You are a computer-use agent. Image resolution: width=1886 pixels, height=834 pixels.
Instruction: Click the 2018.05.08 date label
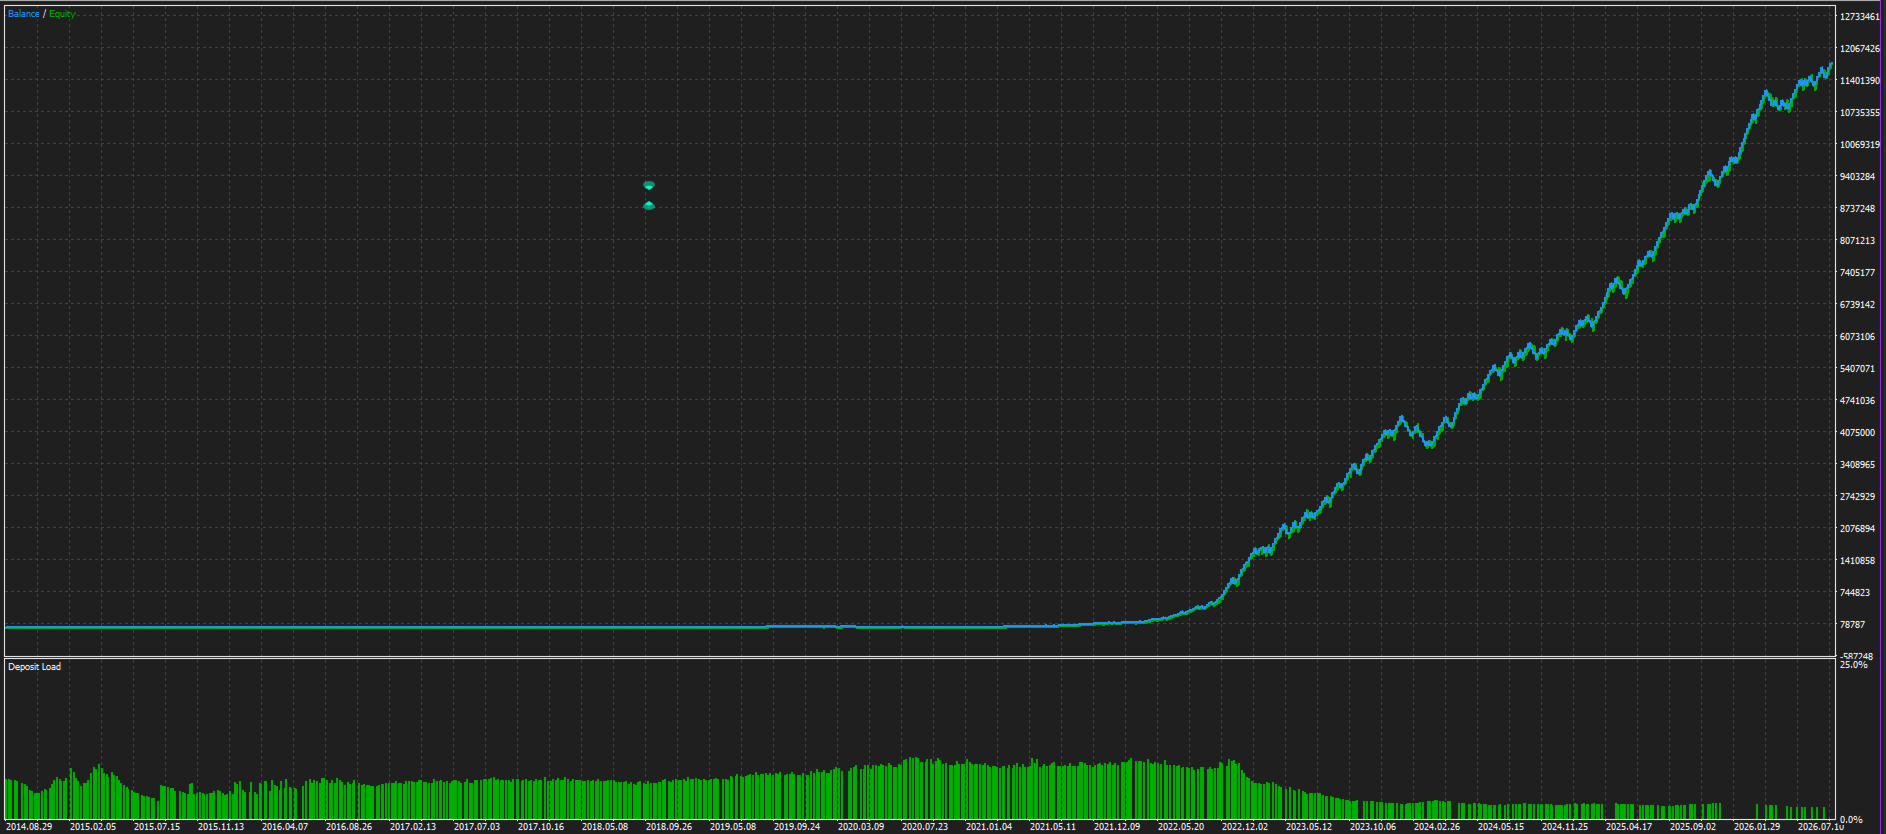[605, 827]
